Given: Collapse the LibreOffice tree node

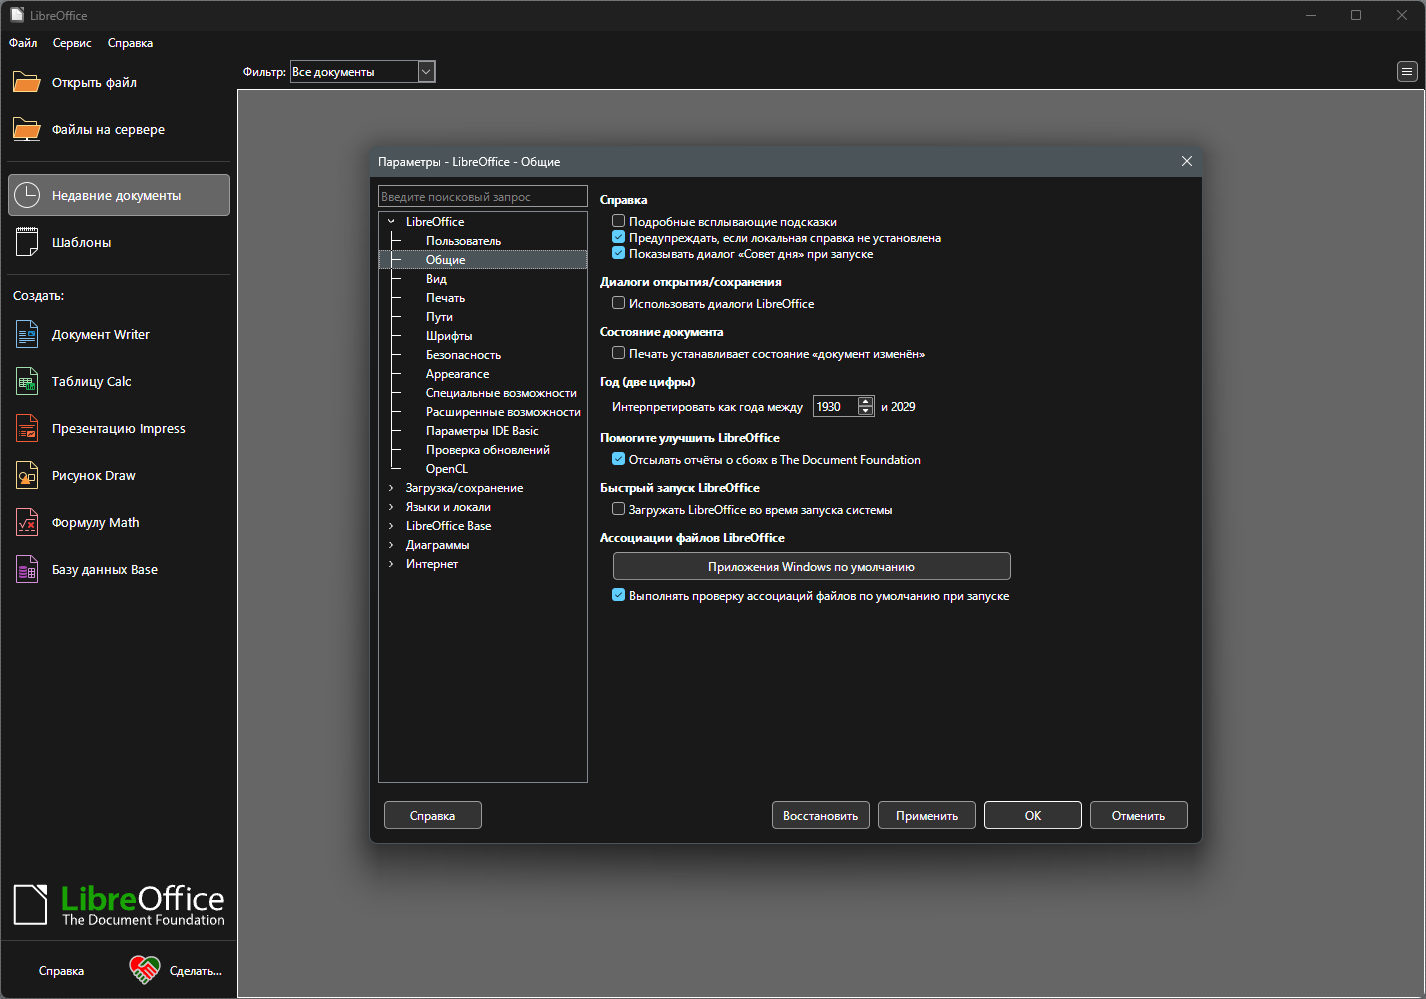Looking at the screenshot, I should [391, 222].
